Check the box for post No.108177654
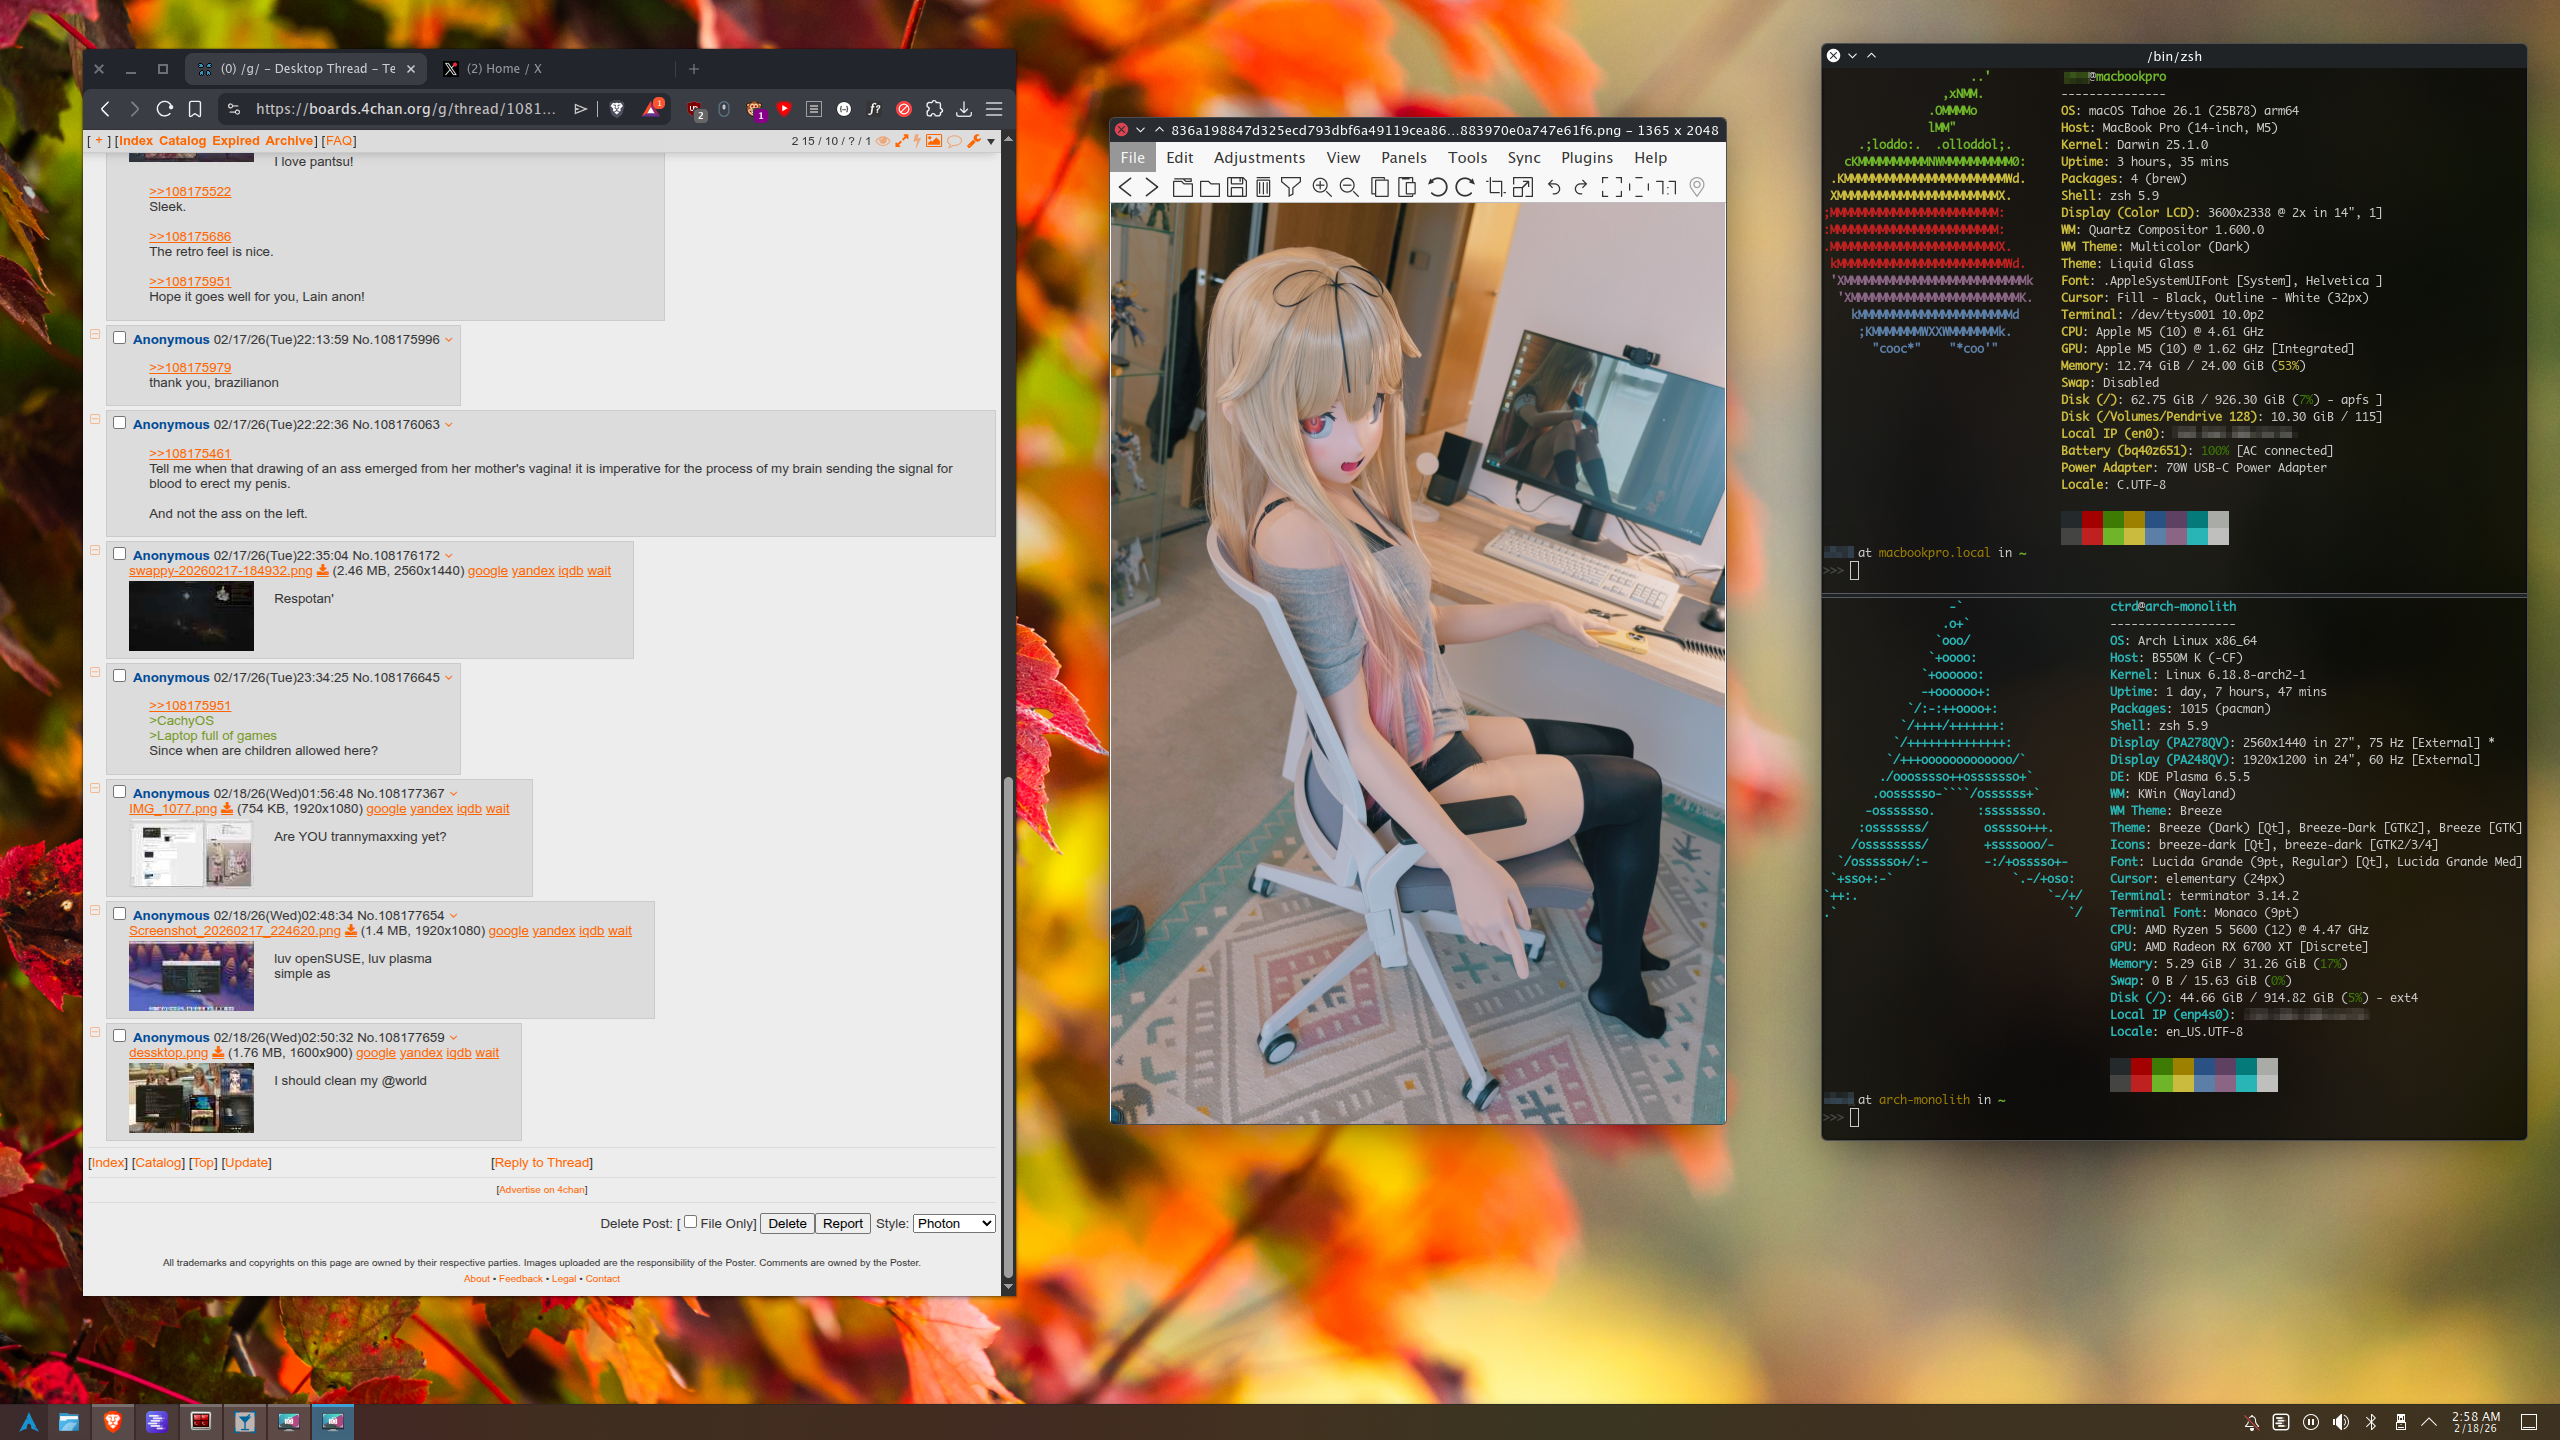 click(120, 914)
